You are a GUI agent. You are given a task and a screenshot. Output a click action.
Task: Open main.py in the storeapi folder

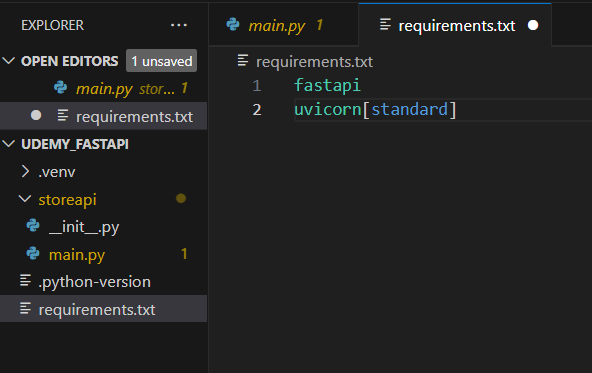[x=103, y=254]
